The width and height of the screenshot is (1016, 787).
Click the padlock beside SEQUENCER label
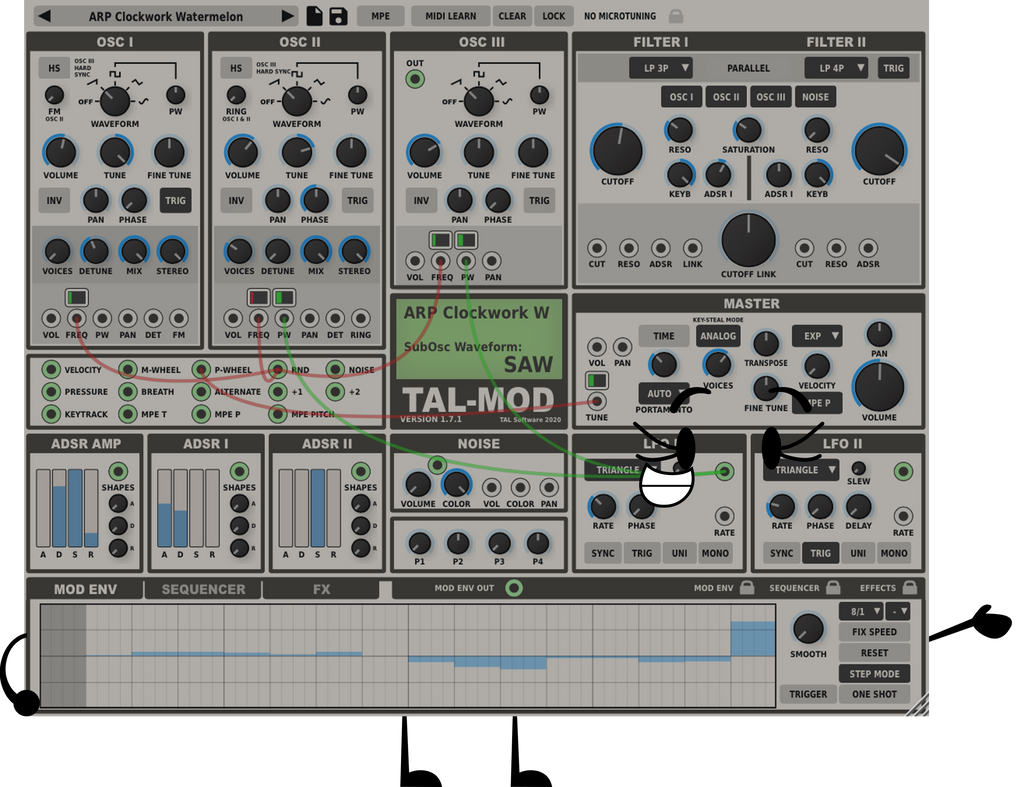(835, 589)
